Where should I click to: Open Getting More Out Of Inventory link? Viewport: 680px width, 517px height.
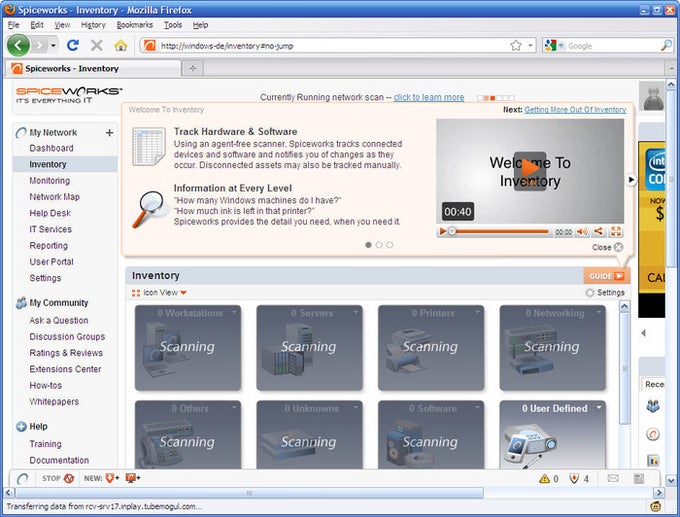coord(575,110)
